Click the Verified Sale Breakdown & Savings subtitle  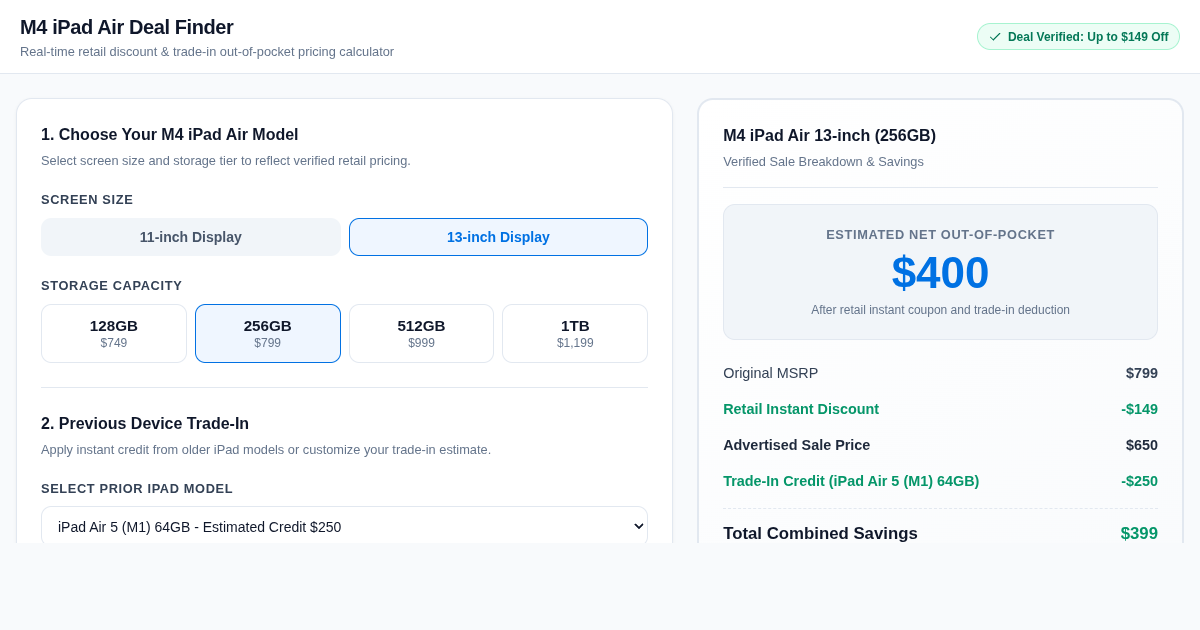tap(824, 162)
